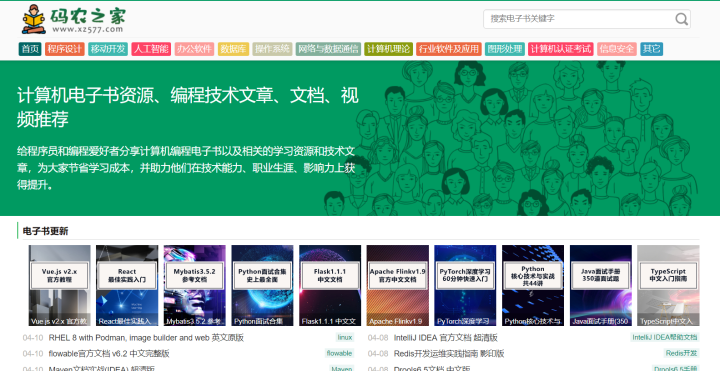Viewport: 720px width, 371px height.
Task: Open the Mybatis3.5.2 参考文档 book cover
Action: point(195,286)
